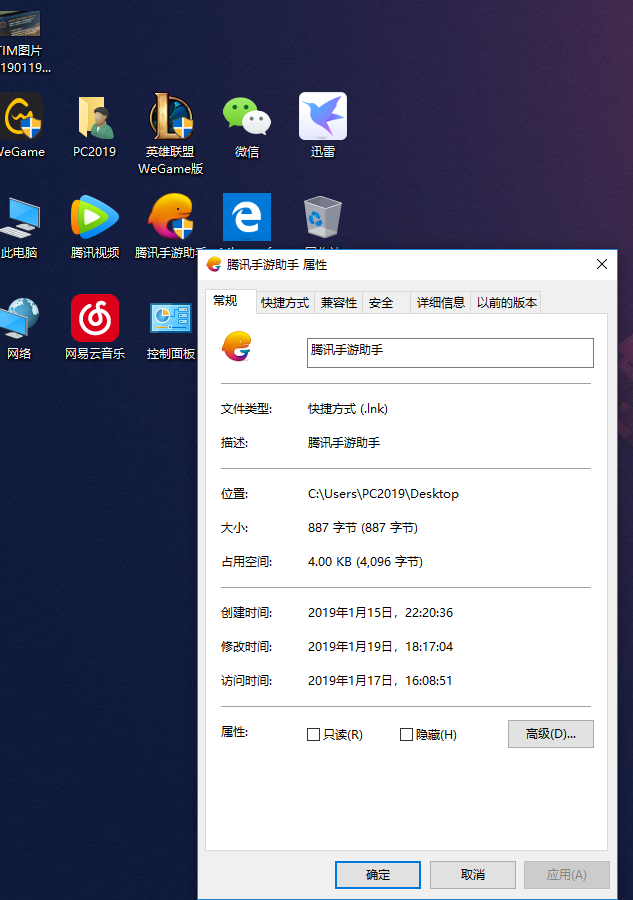
Task: Switch to the 详细信息 tab
Action: [441, 303]
